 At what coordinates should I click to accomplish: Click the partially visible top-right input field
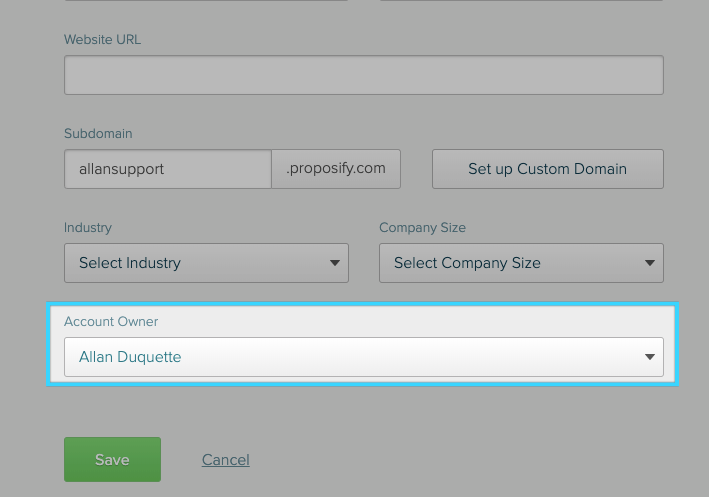521,1
